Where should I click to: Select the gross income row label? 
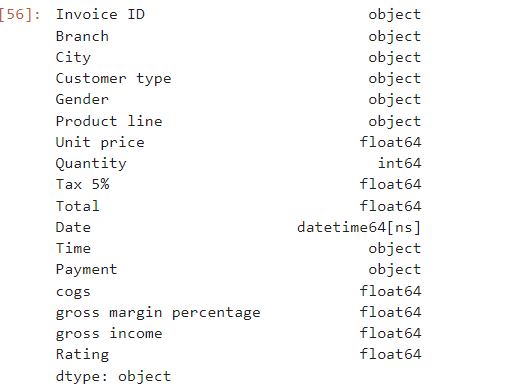pos(109,333)
